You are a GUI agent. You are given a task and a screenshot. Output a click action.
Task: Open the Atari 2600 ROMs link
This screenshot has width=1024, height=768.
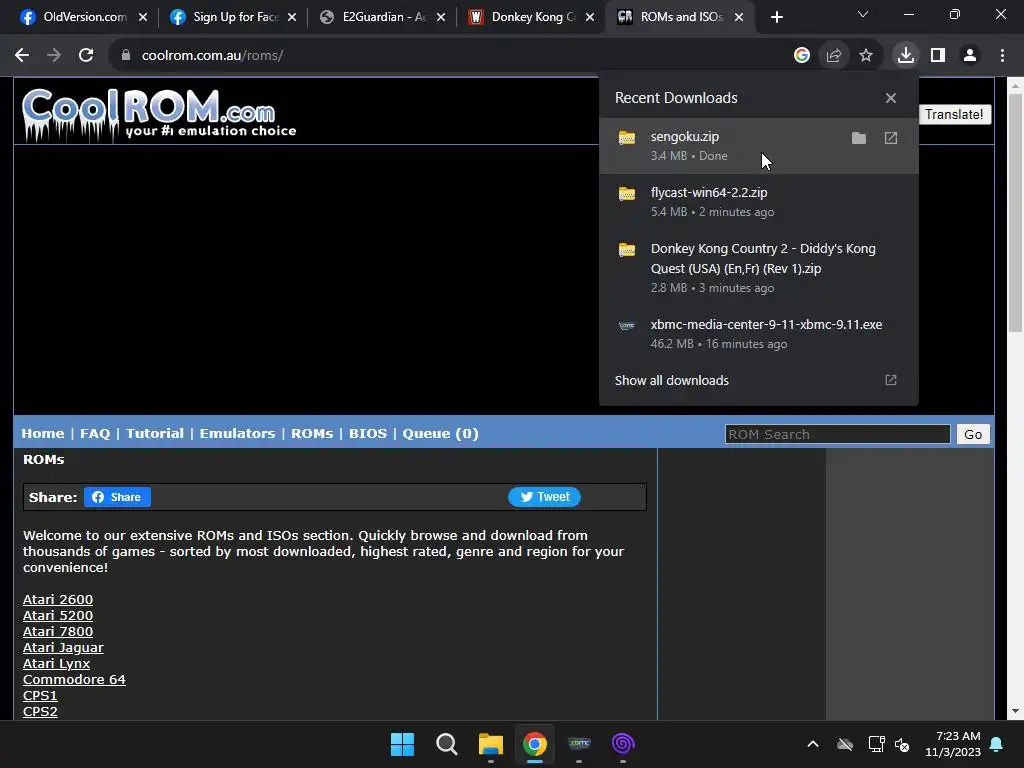[58, 600]
